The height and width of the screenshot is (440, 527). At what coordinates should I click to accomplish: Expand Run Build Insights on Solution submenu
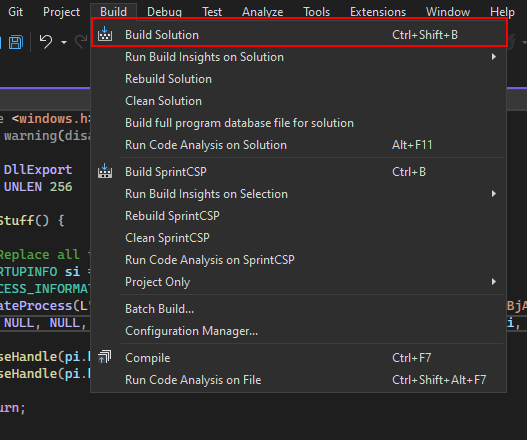(x=493, y=57)
